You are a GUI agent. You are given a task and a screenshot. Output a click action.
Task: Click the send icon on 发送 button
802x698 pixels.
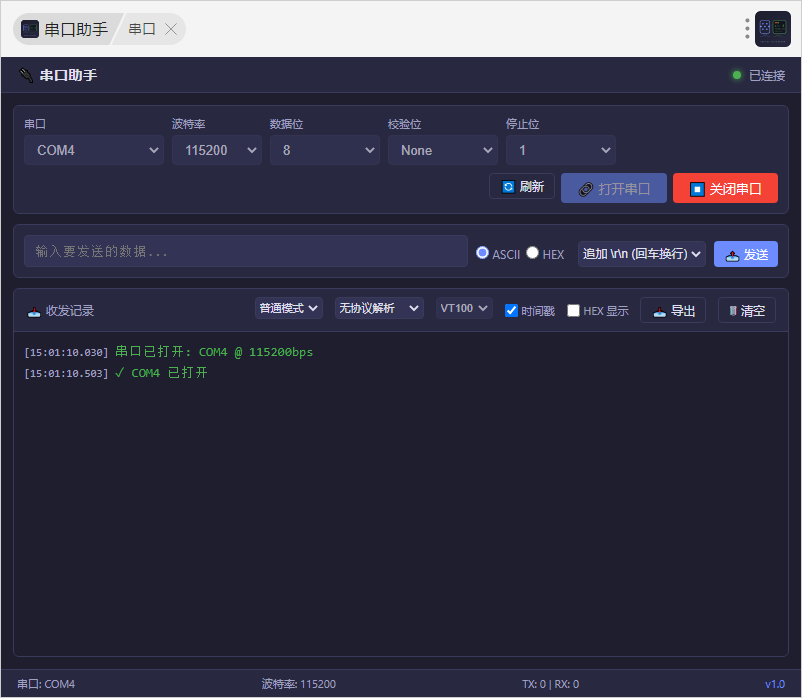[x=732, y=255]
